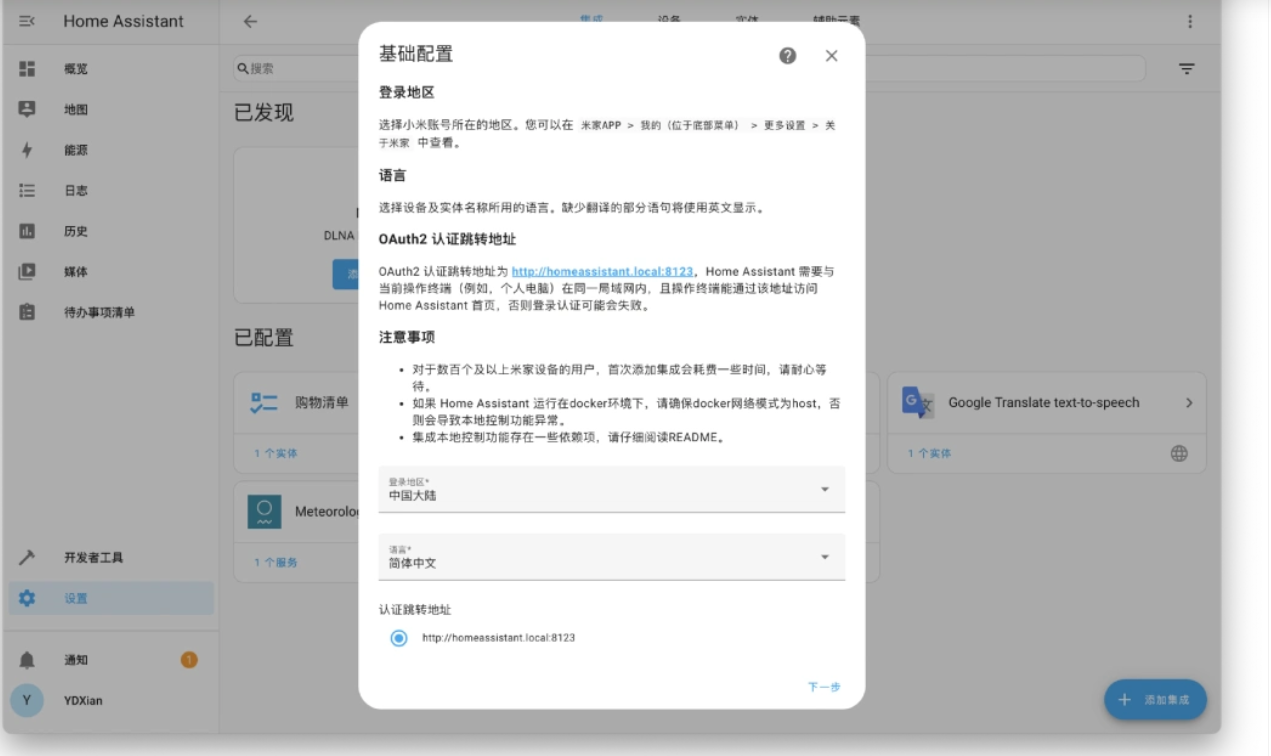1271x756 pixels.
Task: Open the 日志 list icon
Action: [27, 190]
